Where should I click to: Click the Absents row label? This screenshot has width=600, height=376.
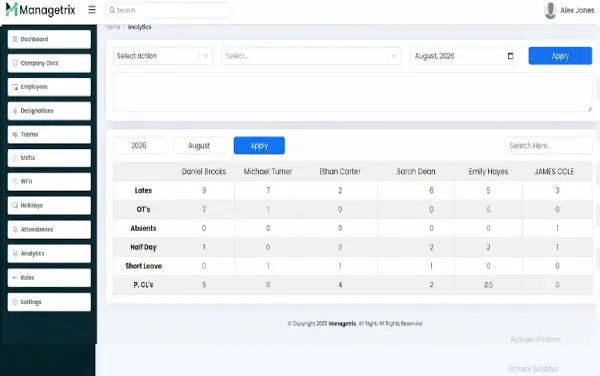pos(143,228)
